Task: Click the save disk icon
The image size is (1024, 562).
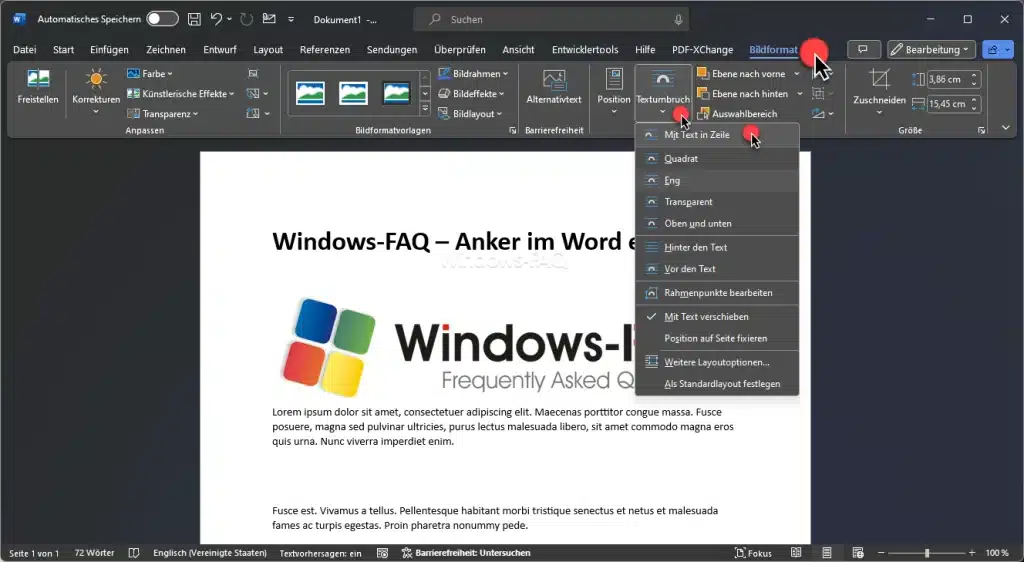Action: coord(194,20)
